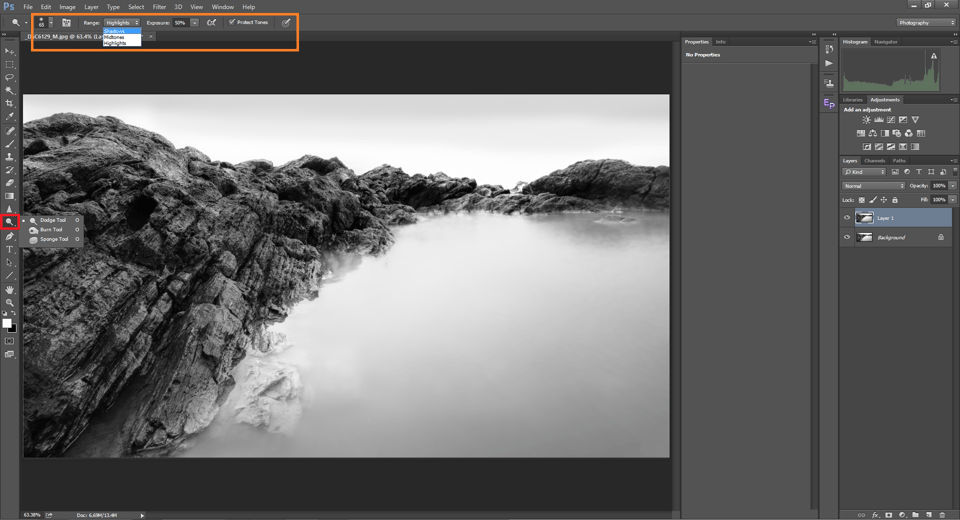Viewport: 960px width, 520px height.
Task: Switch to the Libraries tab
Action: click(x=852, y=99)
